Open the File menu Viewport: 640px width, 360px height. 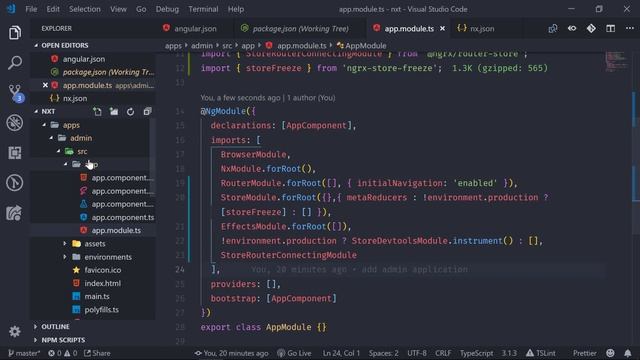click(31, 9)
